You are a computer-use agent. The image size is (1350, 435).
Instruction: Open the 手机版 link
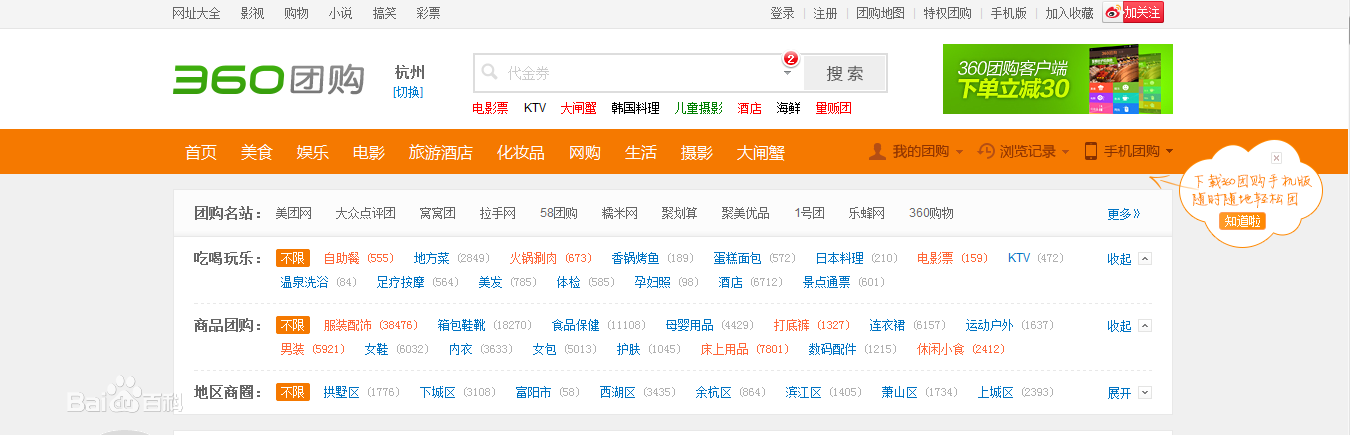[1008, 13]
